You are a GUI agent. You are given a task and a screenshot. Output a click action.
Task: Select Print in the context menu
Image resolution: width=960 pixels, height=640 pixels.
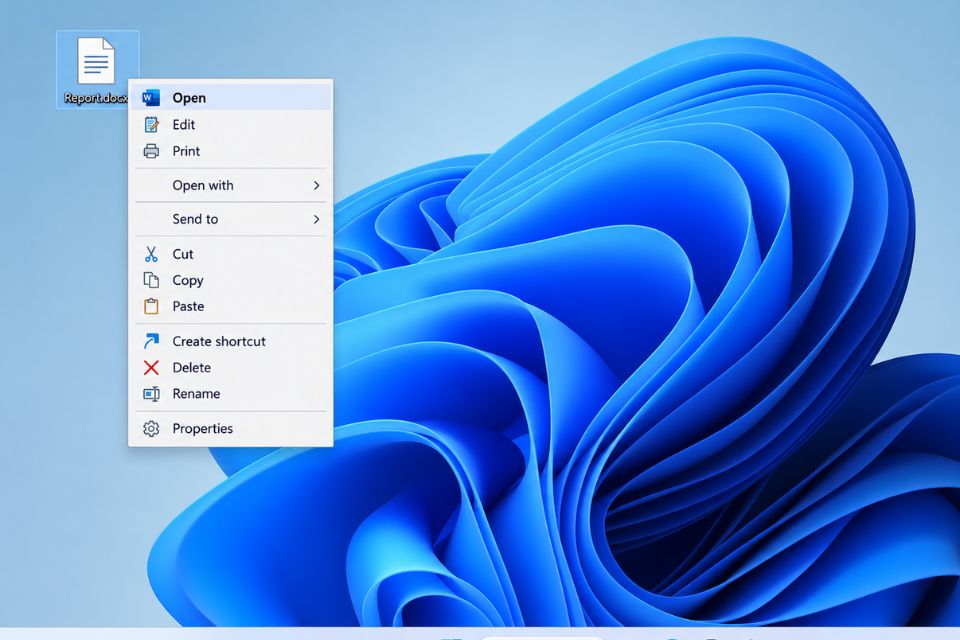point(231,151)
